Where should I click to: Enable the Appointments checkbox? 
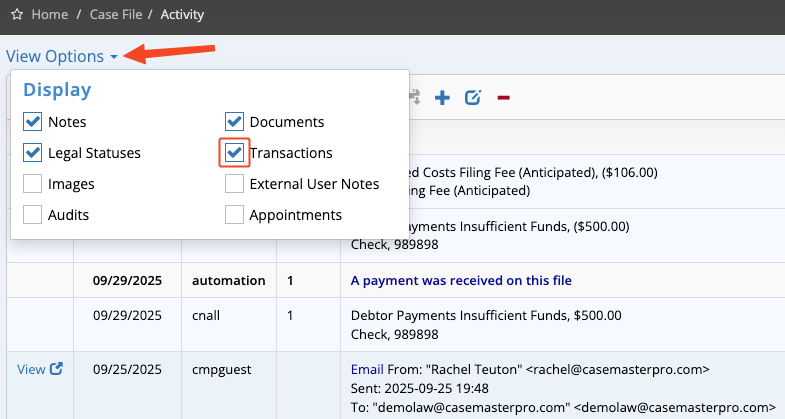click(x=234, y=215)
